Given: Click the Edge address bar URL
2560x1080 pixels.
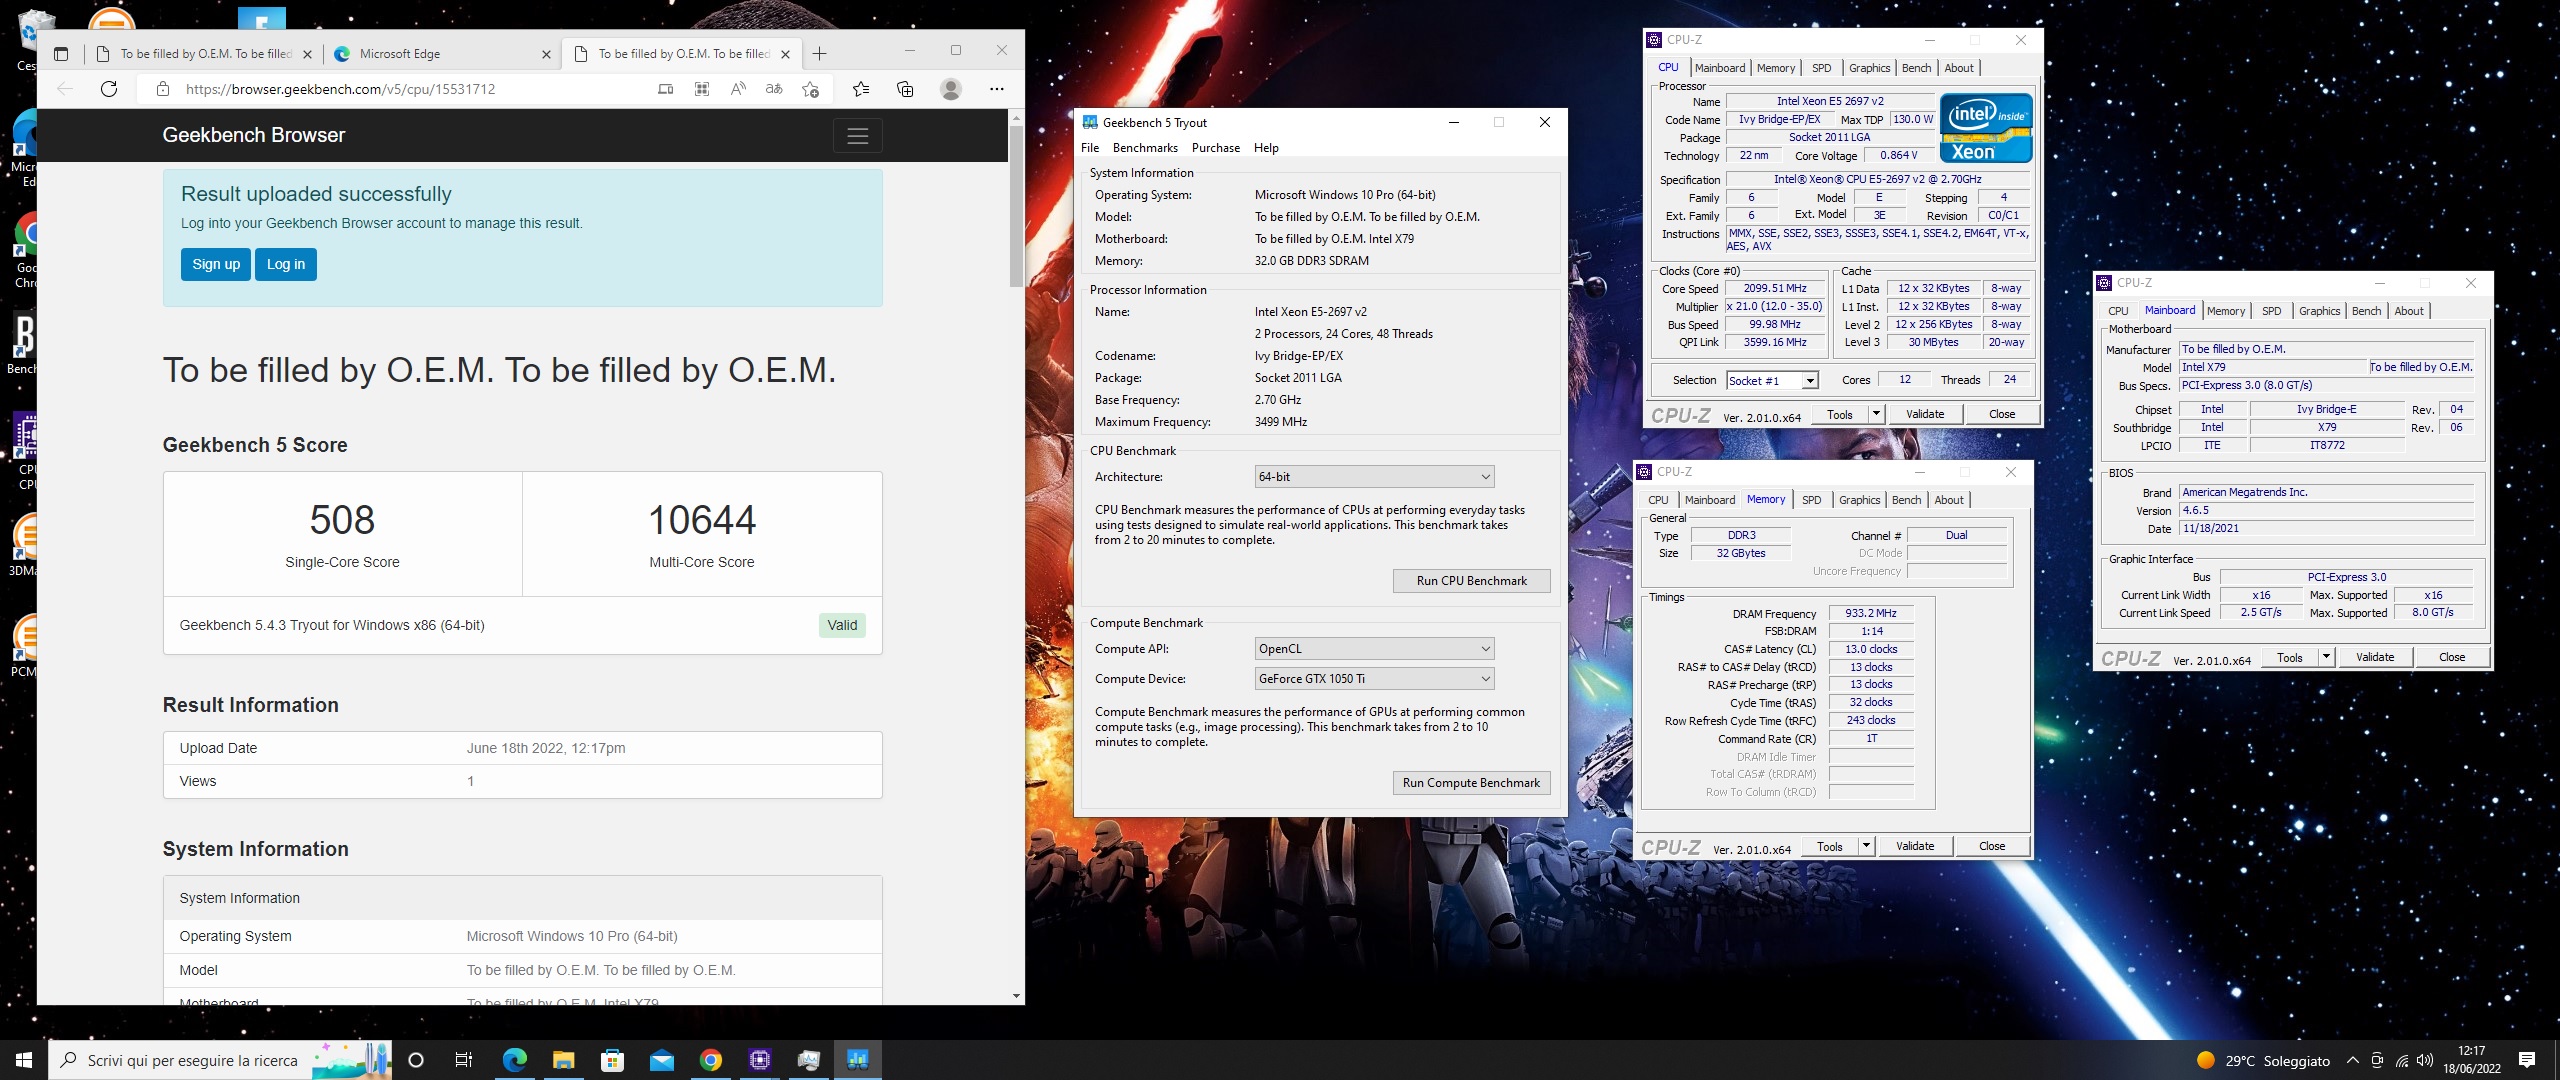Looking at the screenshot, I should tap(341, 89).
